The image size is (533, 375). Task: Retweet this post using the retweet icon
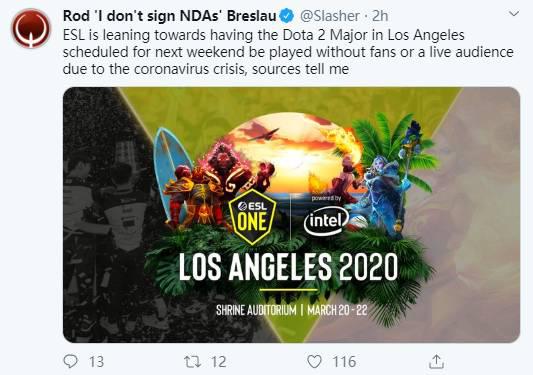[x=192, y=362]
